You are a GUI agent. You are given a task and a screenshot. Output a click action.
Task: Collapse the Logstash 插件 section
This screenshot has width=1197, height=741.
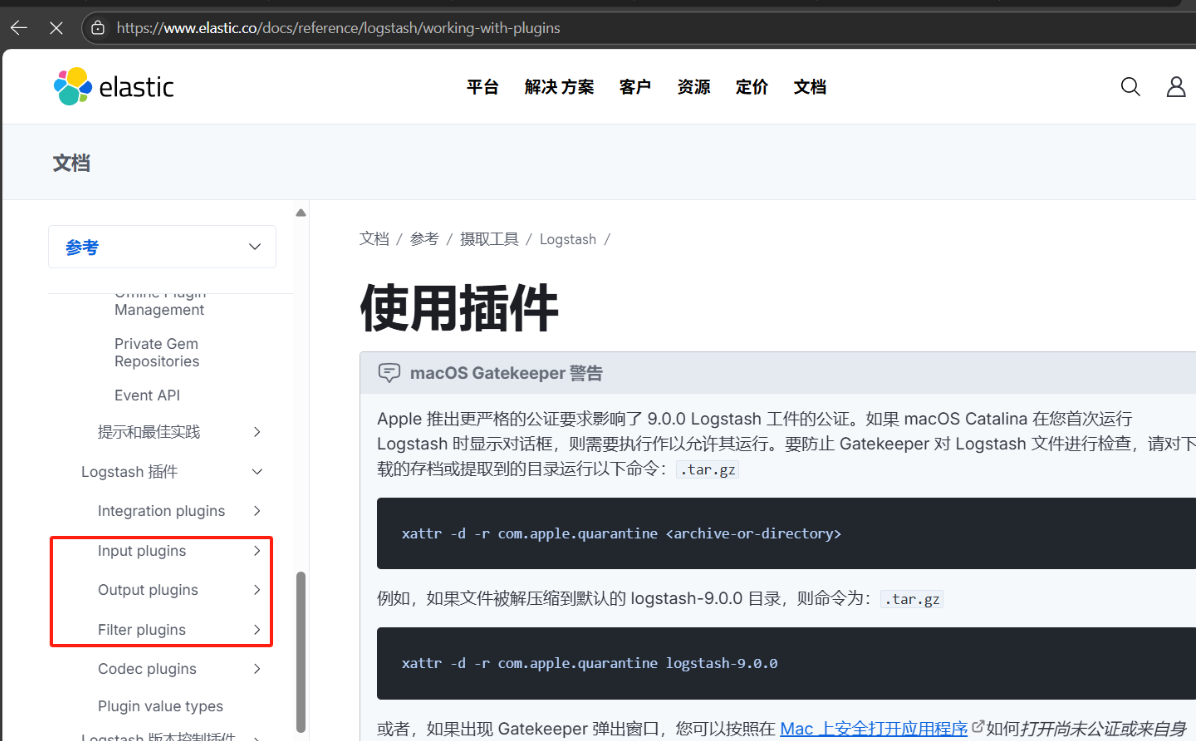[x=257, y=472]
